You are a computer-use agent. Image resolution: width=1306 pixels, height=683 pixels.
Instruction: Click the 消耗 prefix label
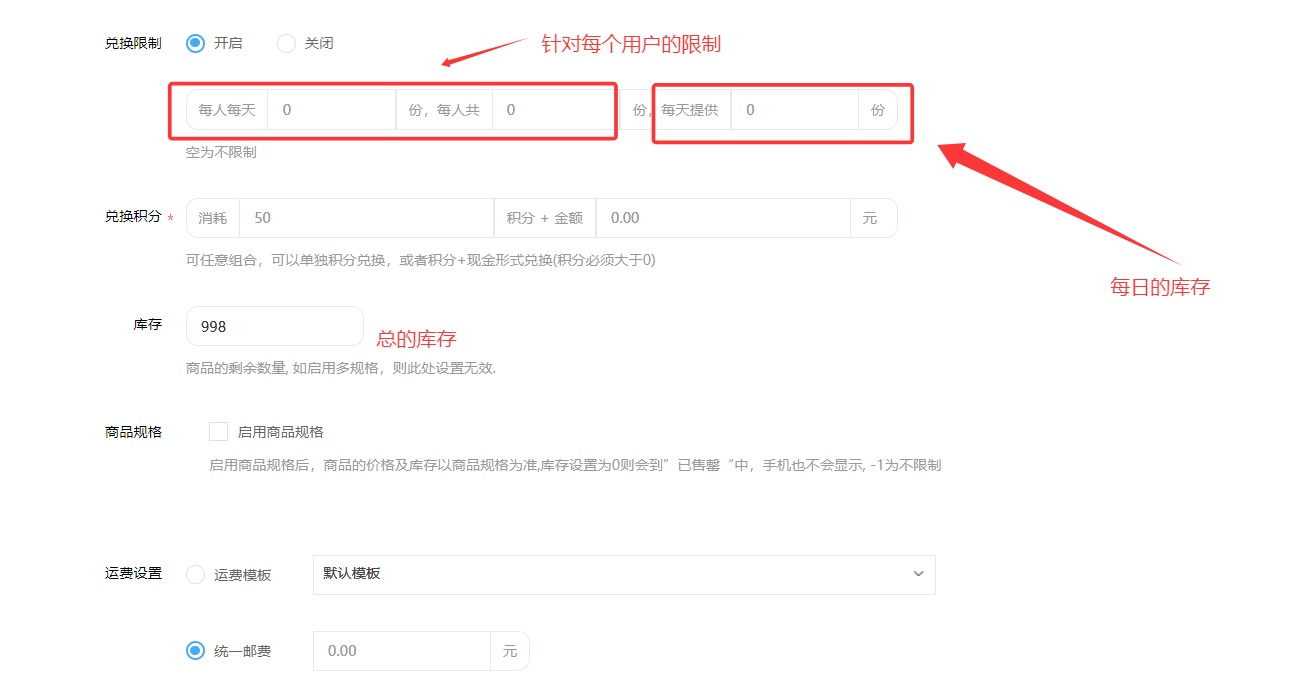tap(213, 218)
